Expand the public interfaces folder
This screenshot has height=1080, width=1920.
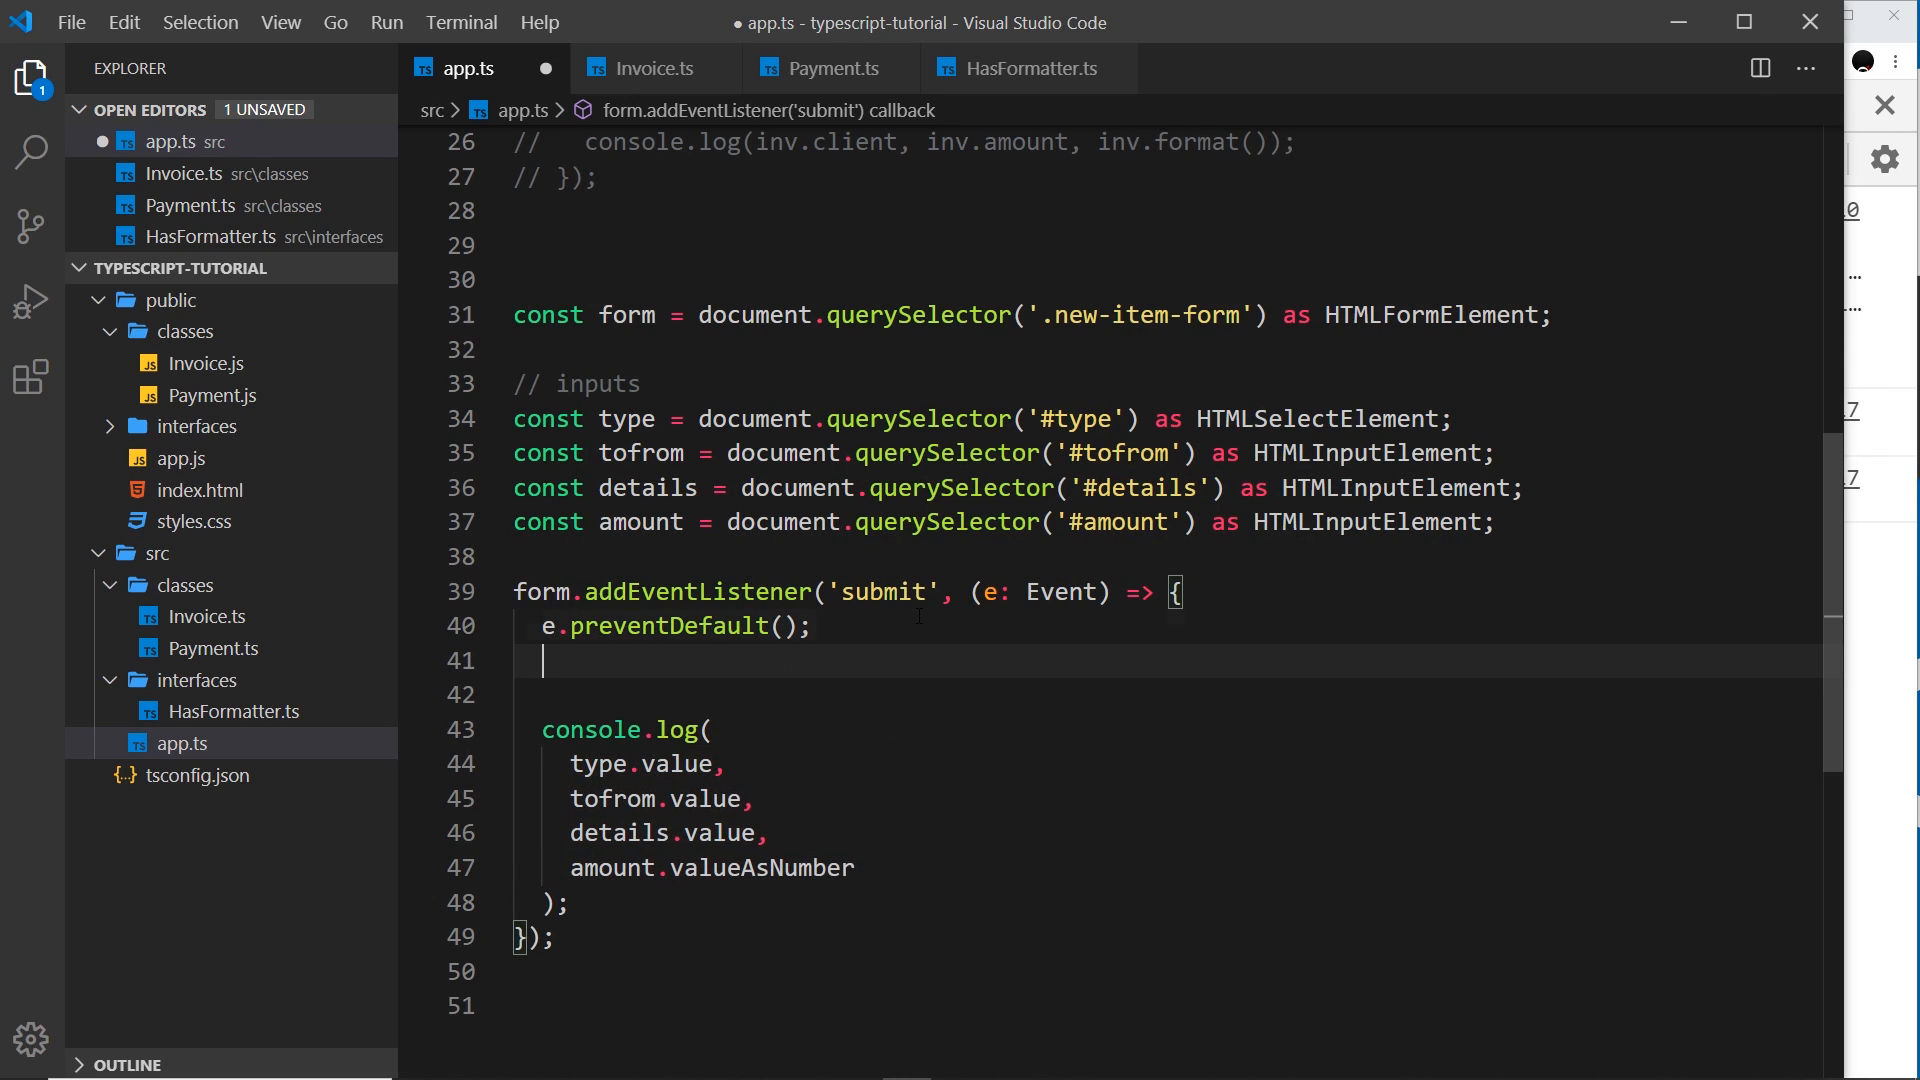point(110,426)
